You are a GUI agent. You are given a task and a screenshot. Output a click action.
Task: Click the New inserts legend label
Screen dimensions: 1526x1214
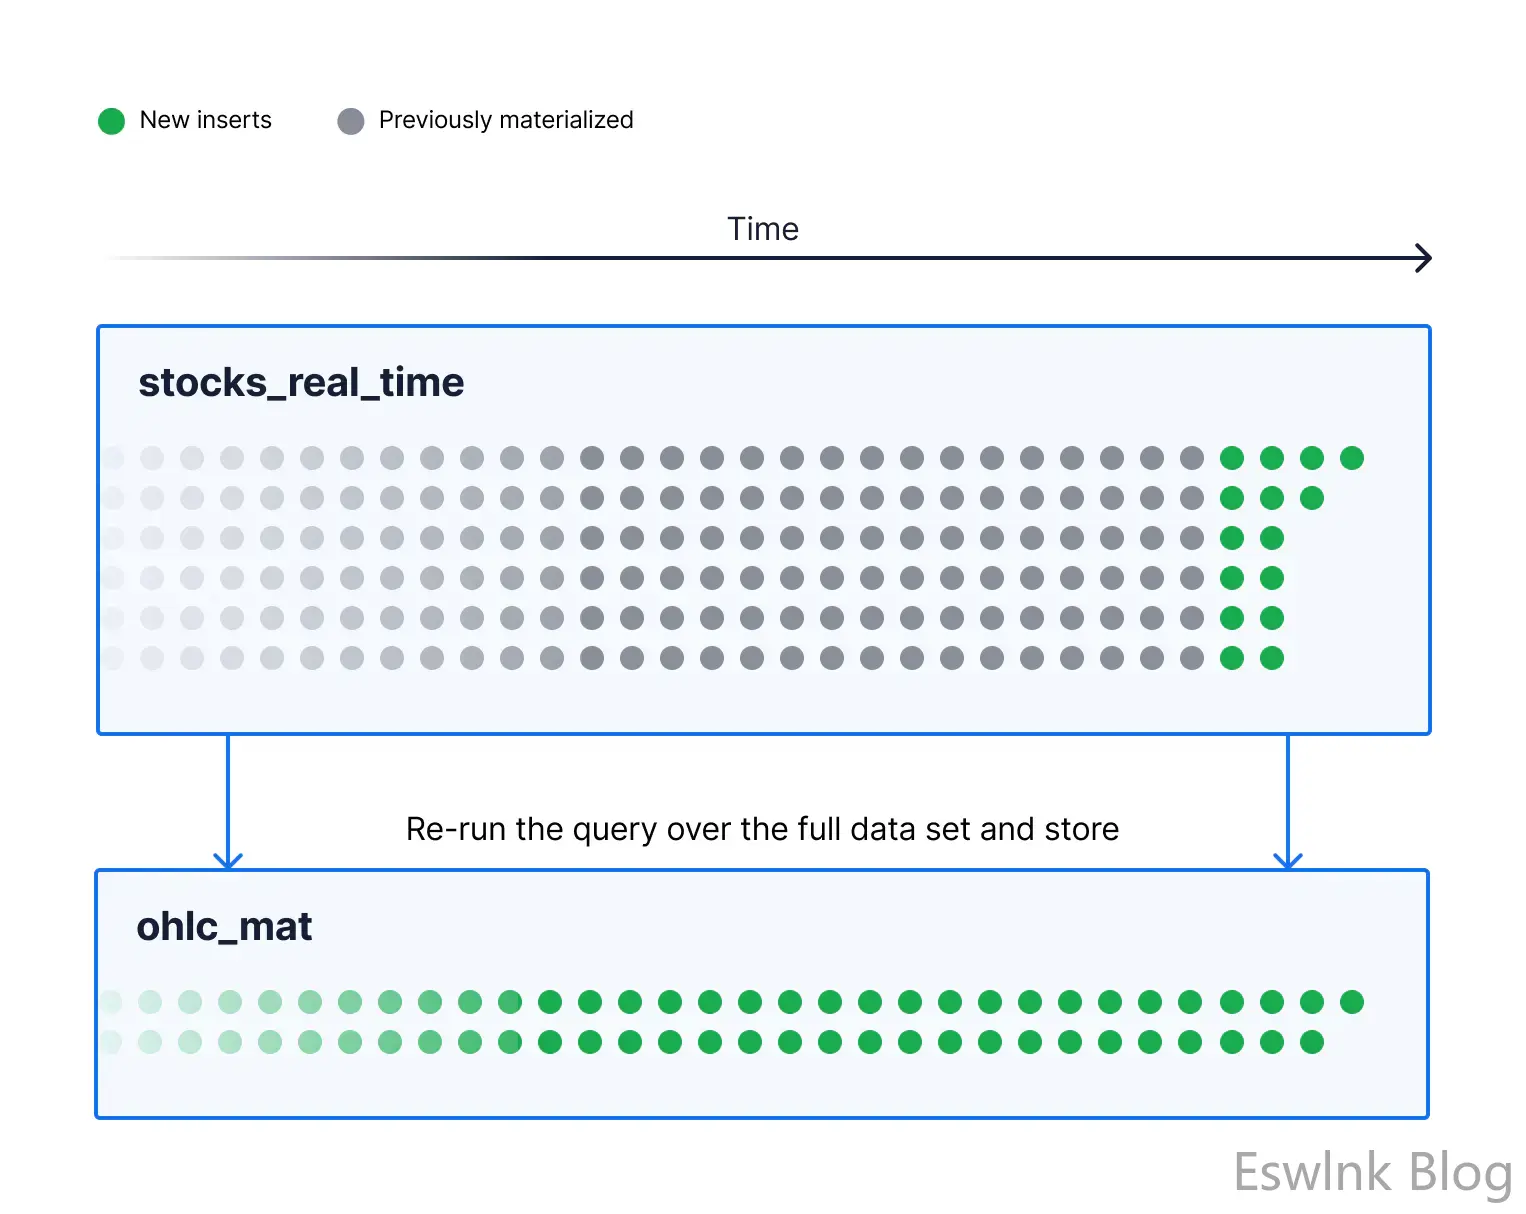[205, 120]
